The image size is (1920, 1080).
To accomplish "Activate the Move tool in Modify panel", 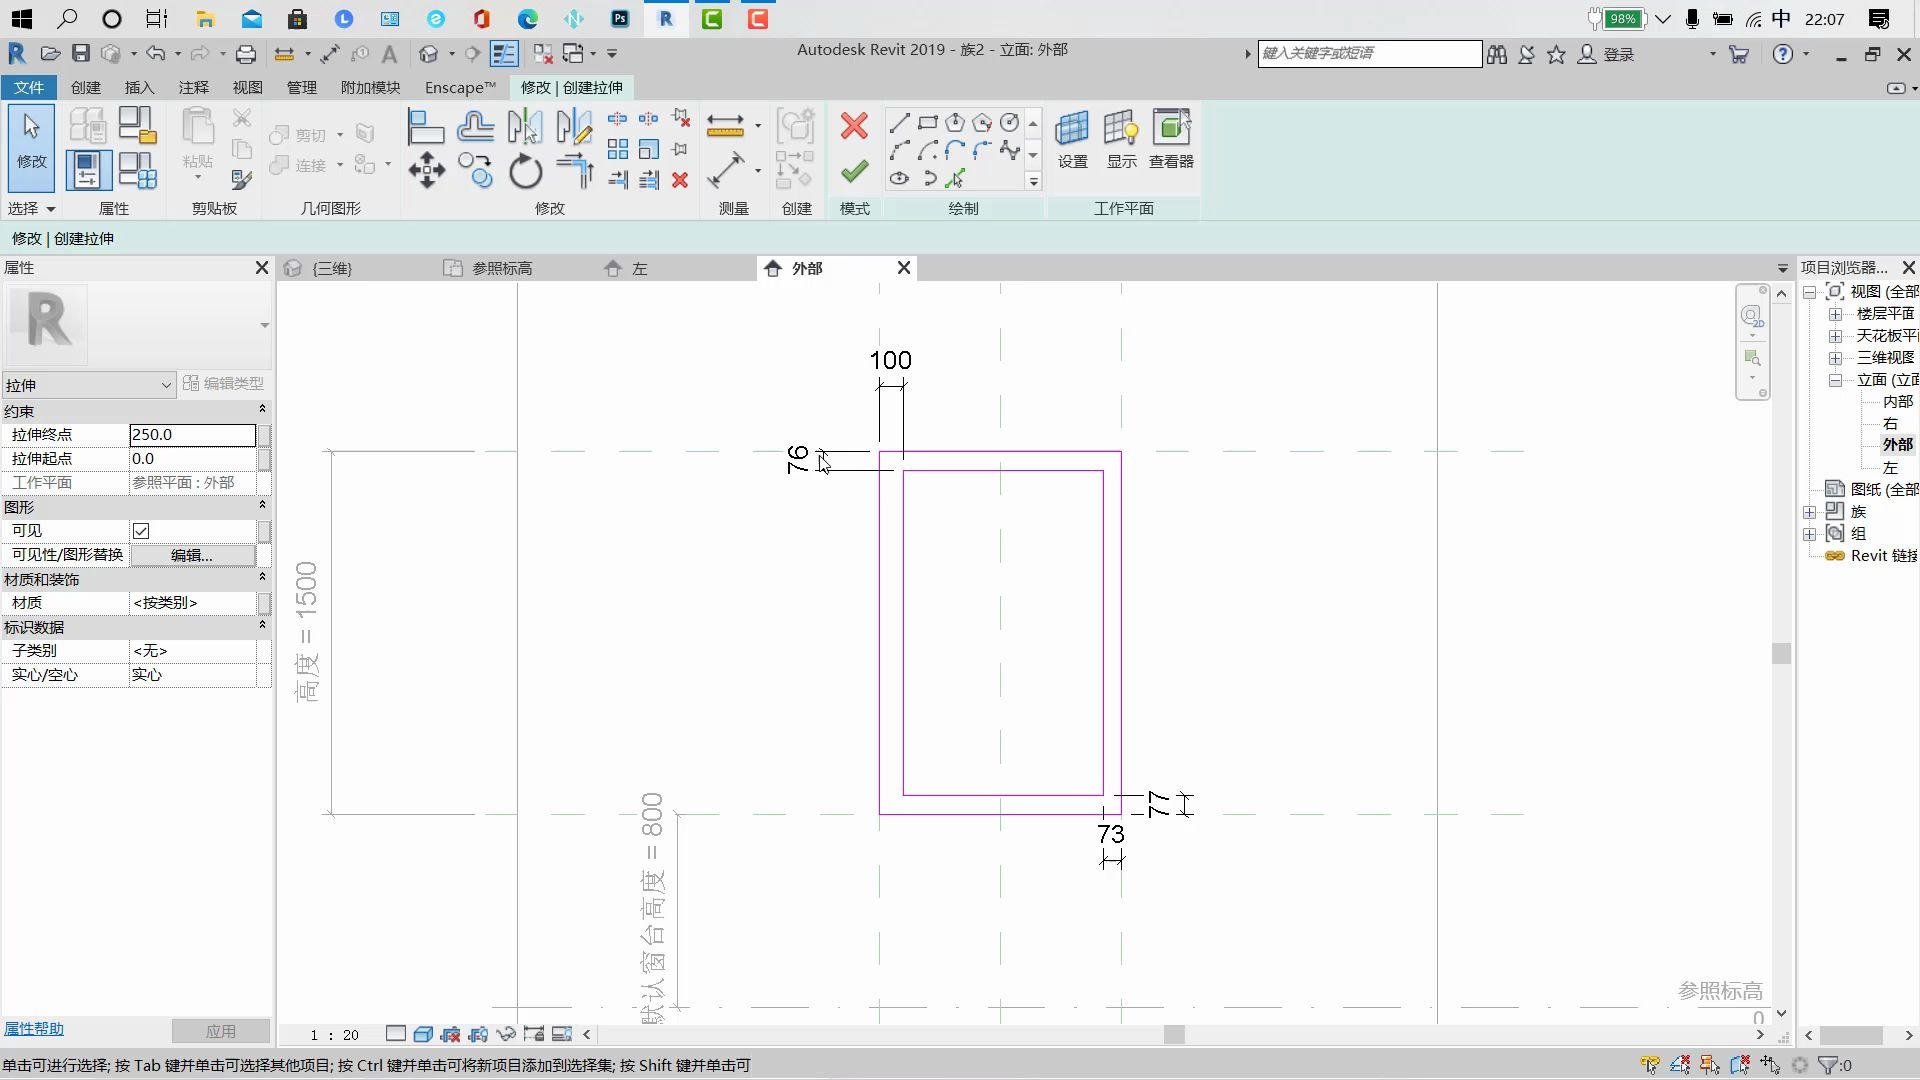I will [x=427, y=170].
